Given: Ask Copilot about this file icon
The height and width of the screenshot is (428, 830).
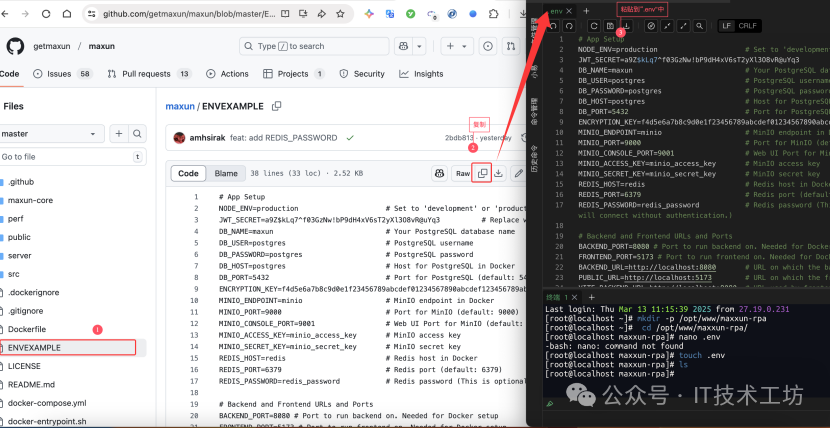Looking at the screenshot, I should click(439, 174).
